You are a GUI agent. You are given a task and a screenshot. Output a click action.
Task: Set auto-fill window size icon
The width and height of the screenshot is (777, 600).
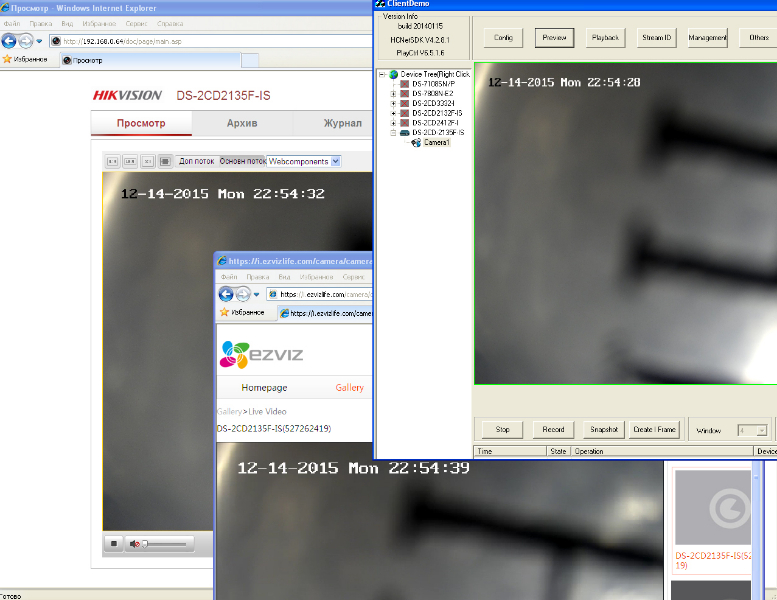click(x=165, y=162)
